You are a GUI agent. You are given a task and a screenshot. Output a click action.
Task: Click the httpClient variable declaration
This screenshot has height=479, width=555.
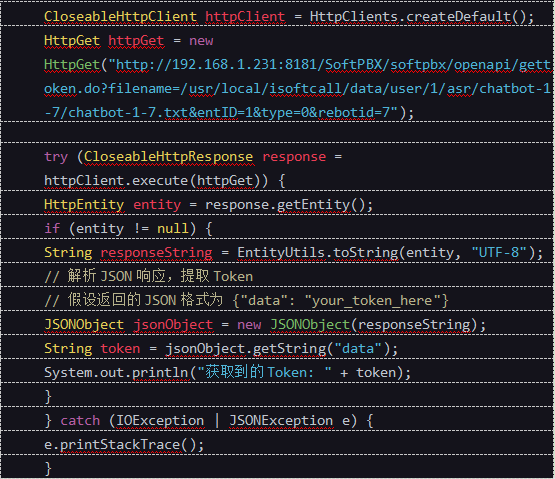click(x=245, y=17)
